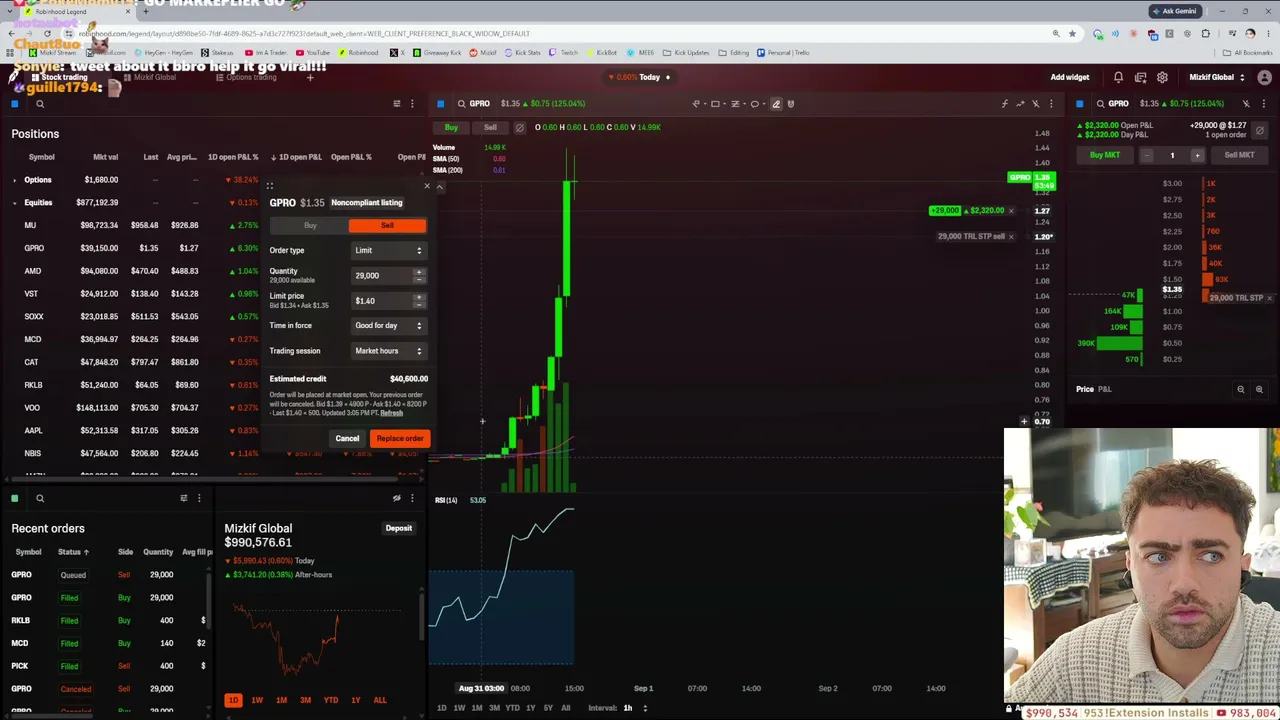Select the pencil draw tool on chart toolbar
Screen dimensions: 1280x720
tap(776, 104)
